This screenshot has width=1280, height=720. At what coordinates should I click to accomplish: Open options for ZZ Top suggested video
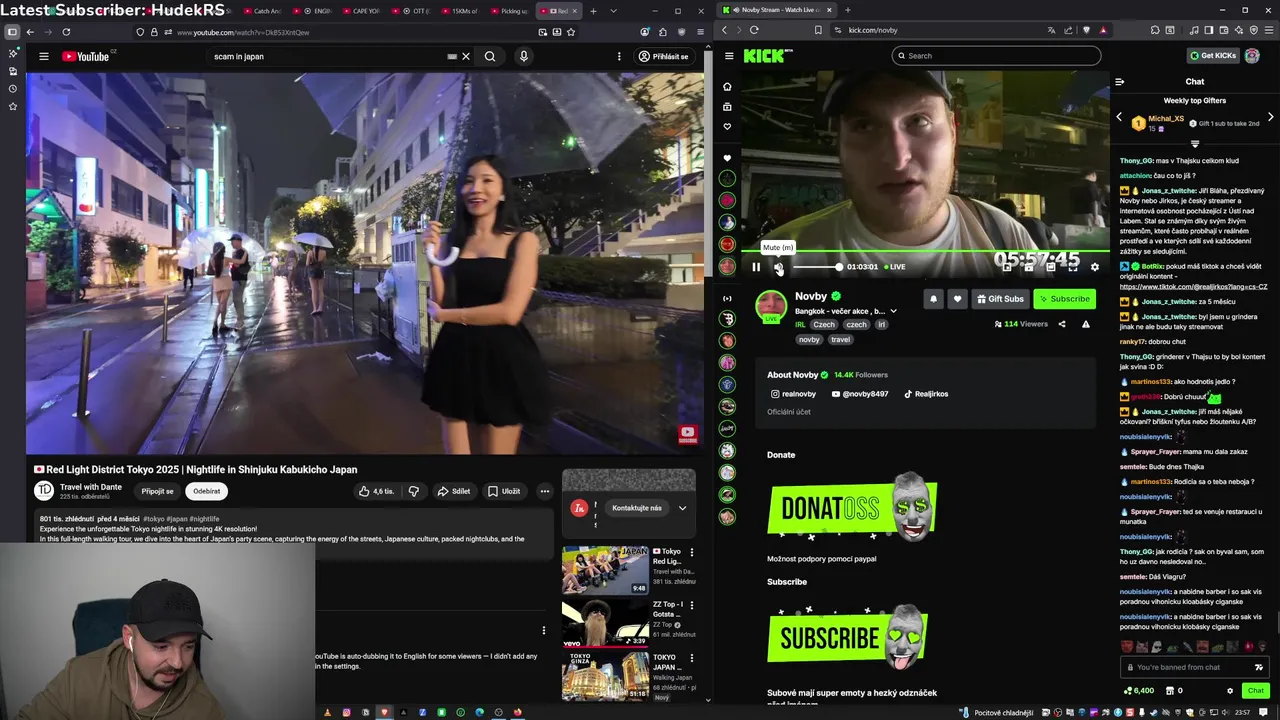[x=691, y=606]
